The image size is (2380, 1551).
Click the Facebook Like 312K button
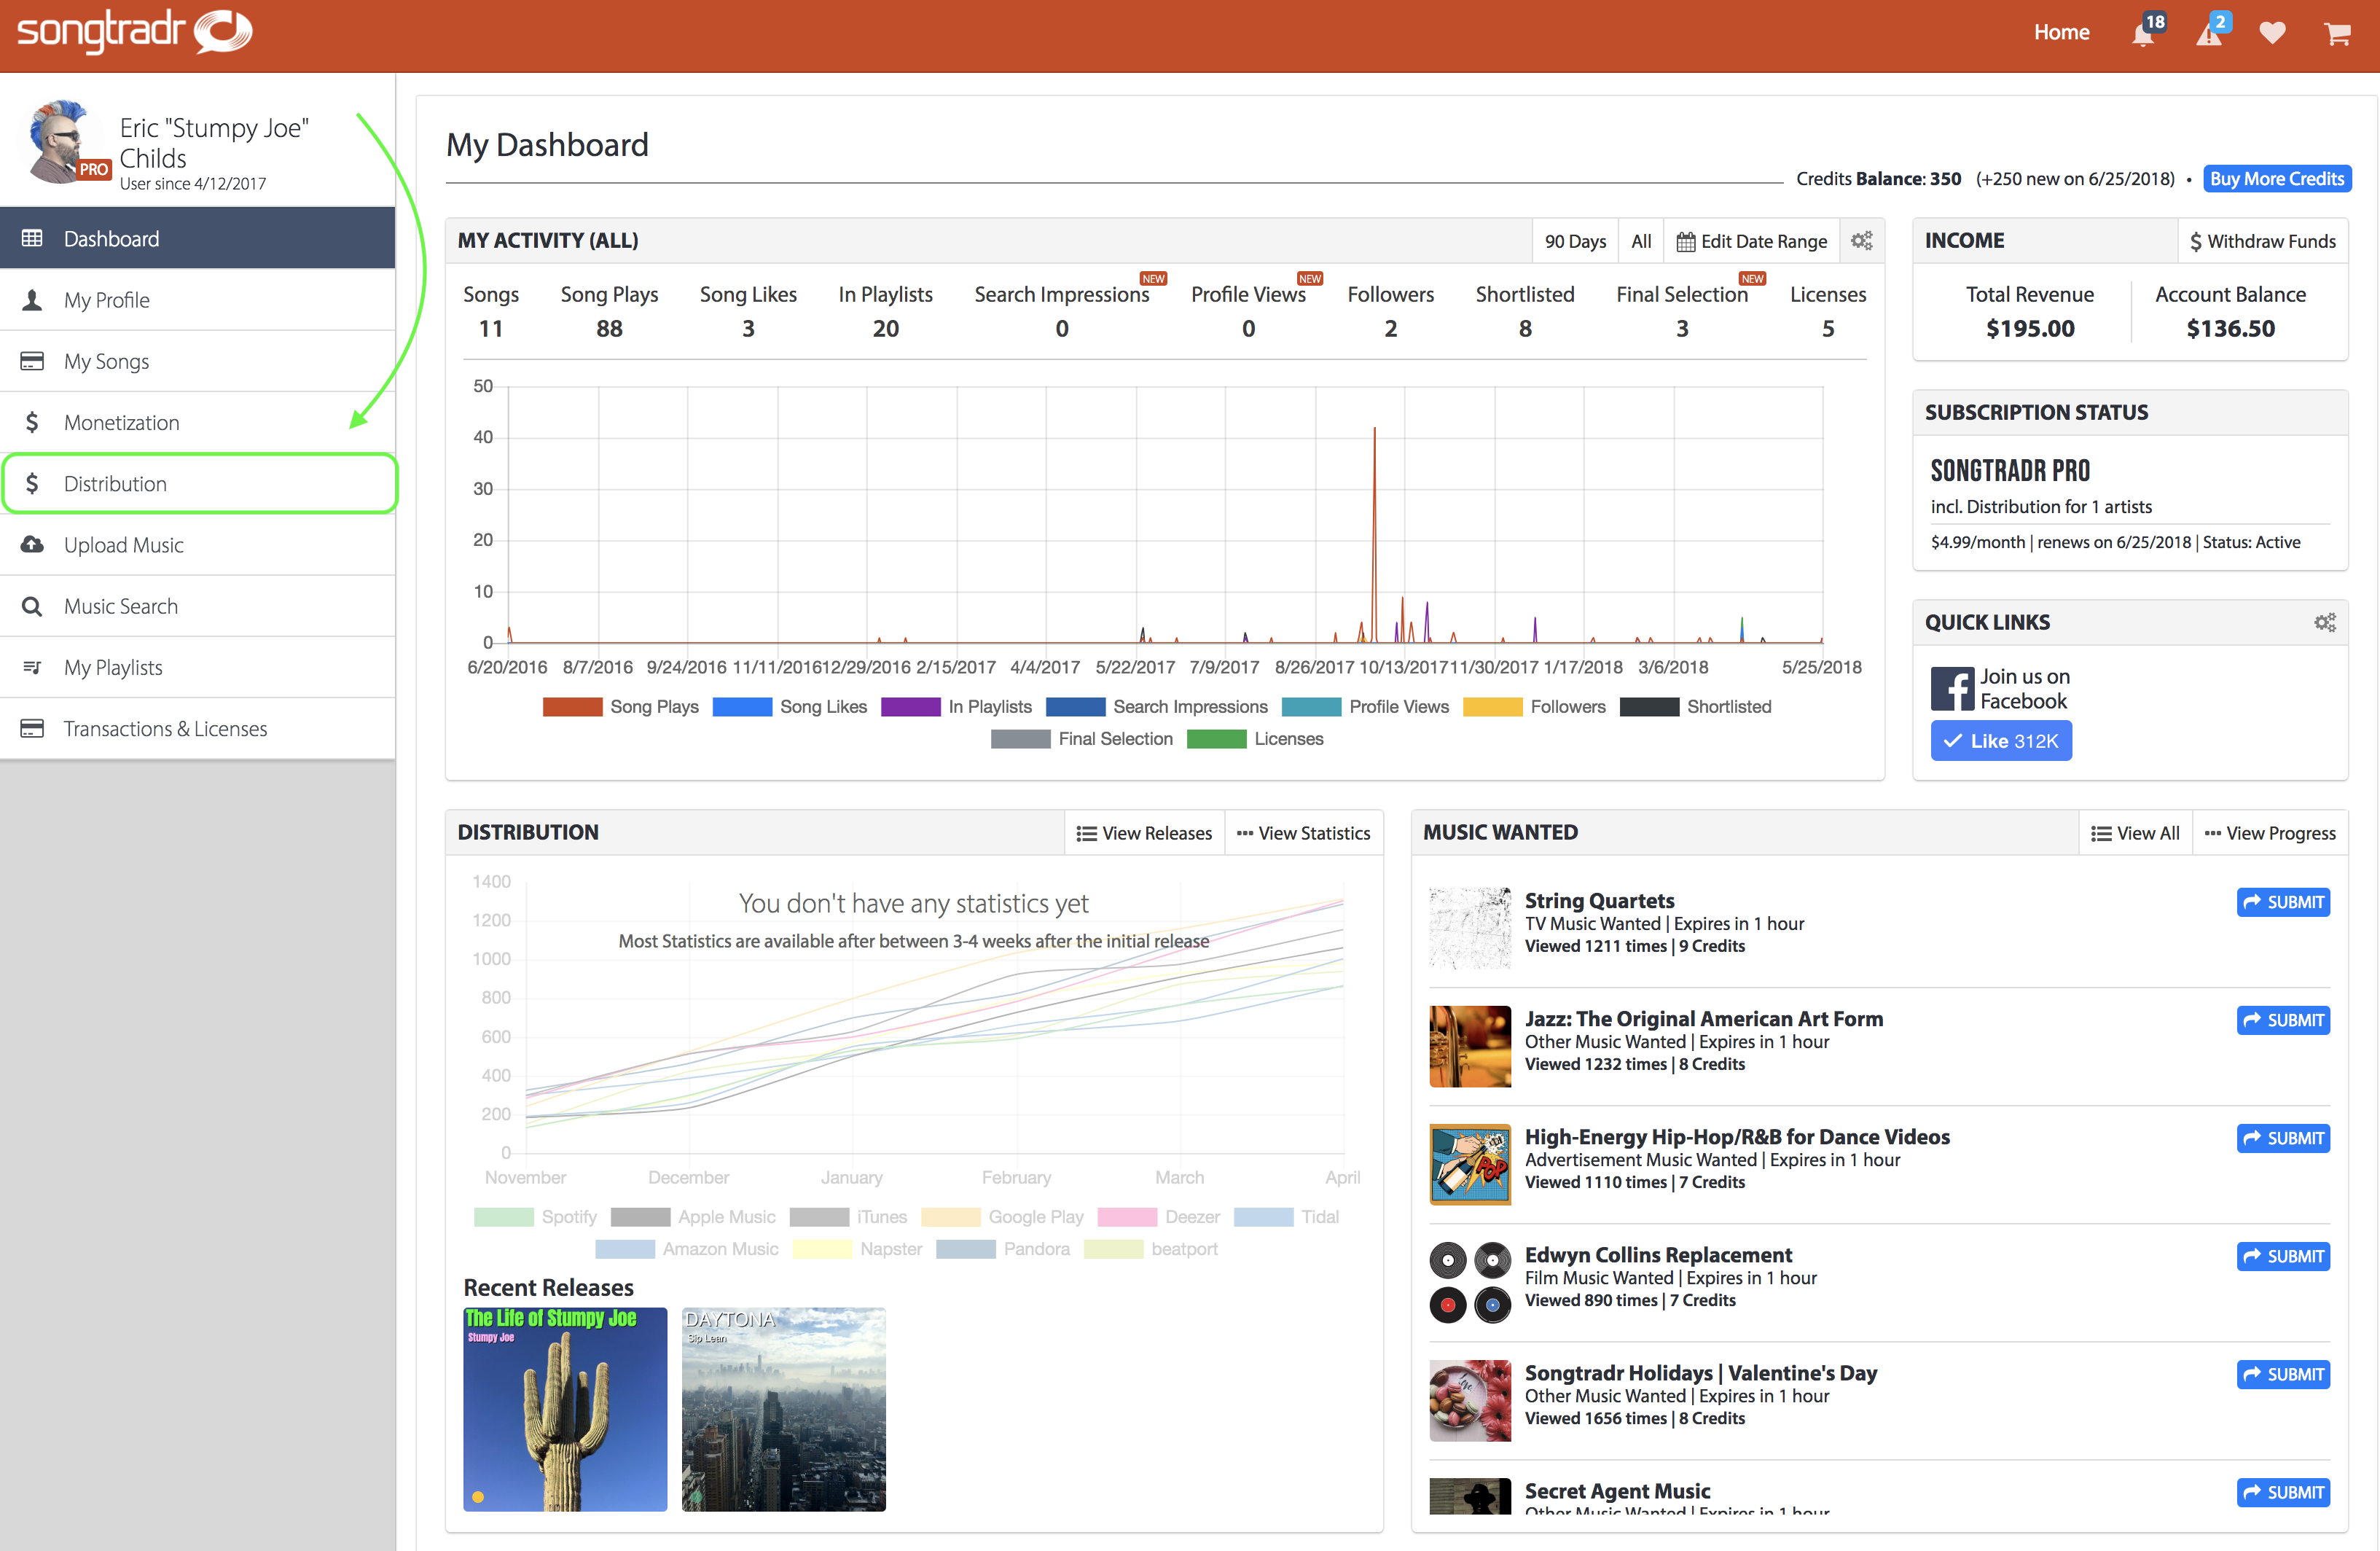coord(2000,741)
